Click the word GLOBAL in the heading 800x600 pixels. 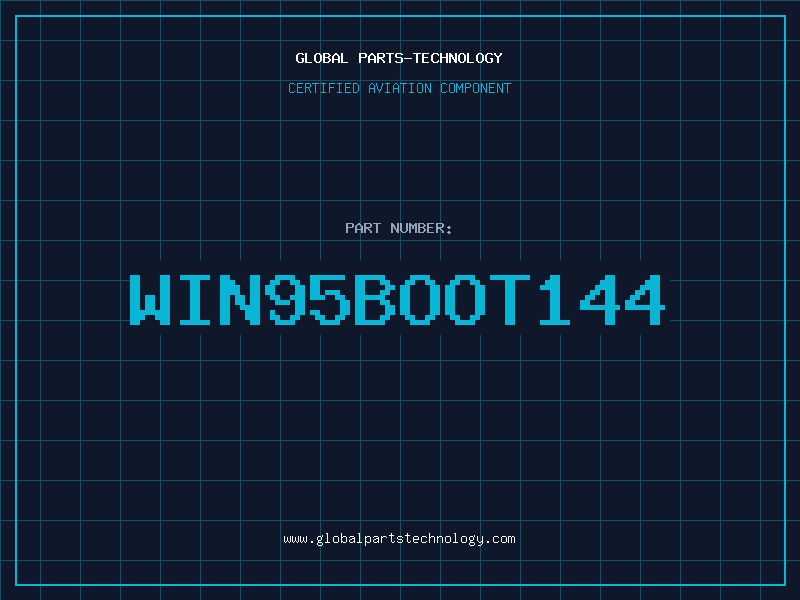(x=322, y=58)
